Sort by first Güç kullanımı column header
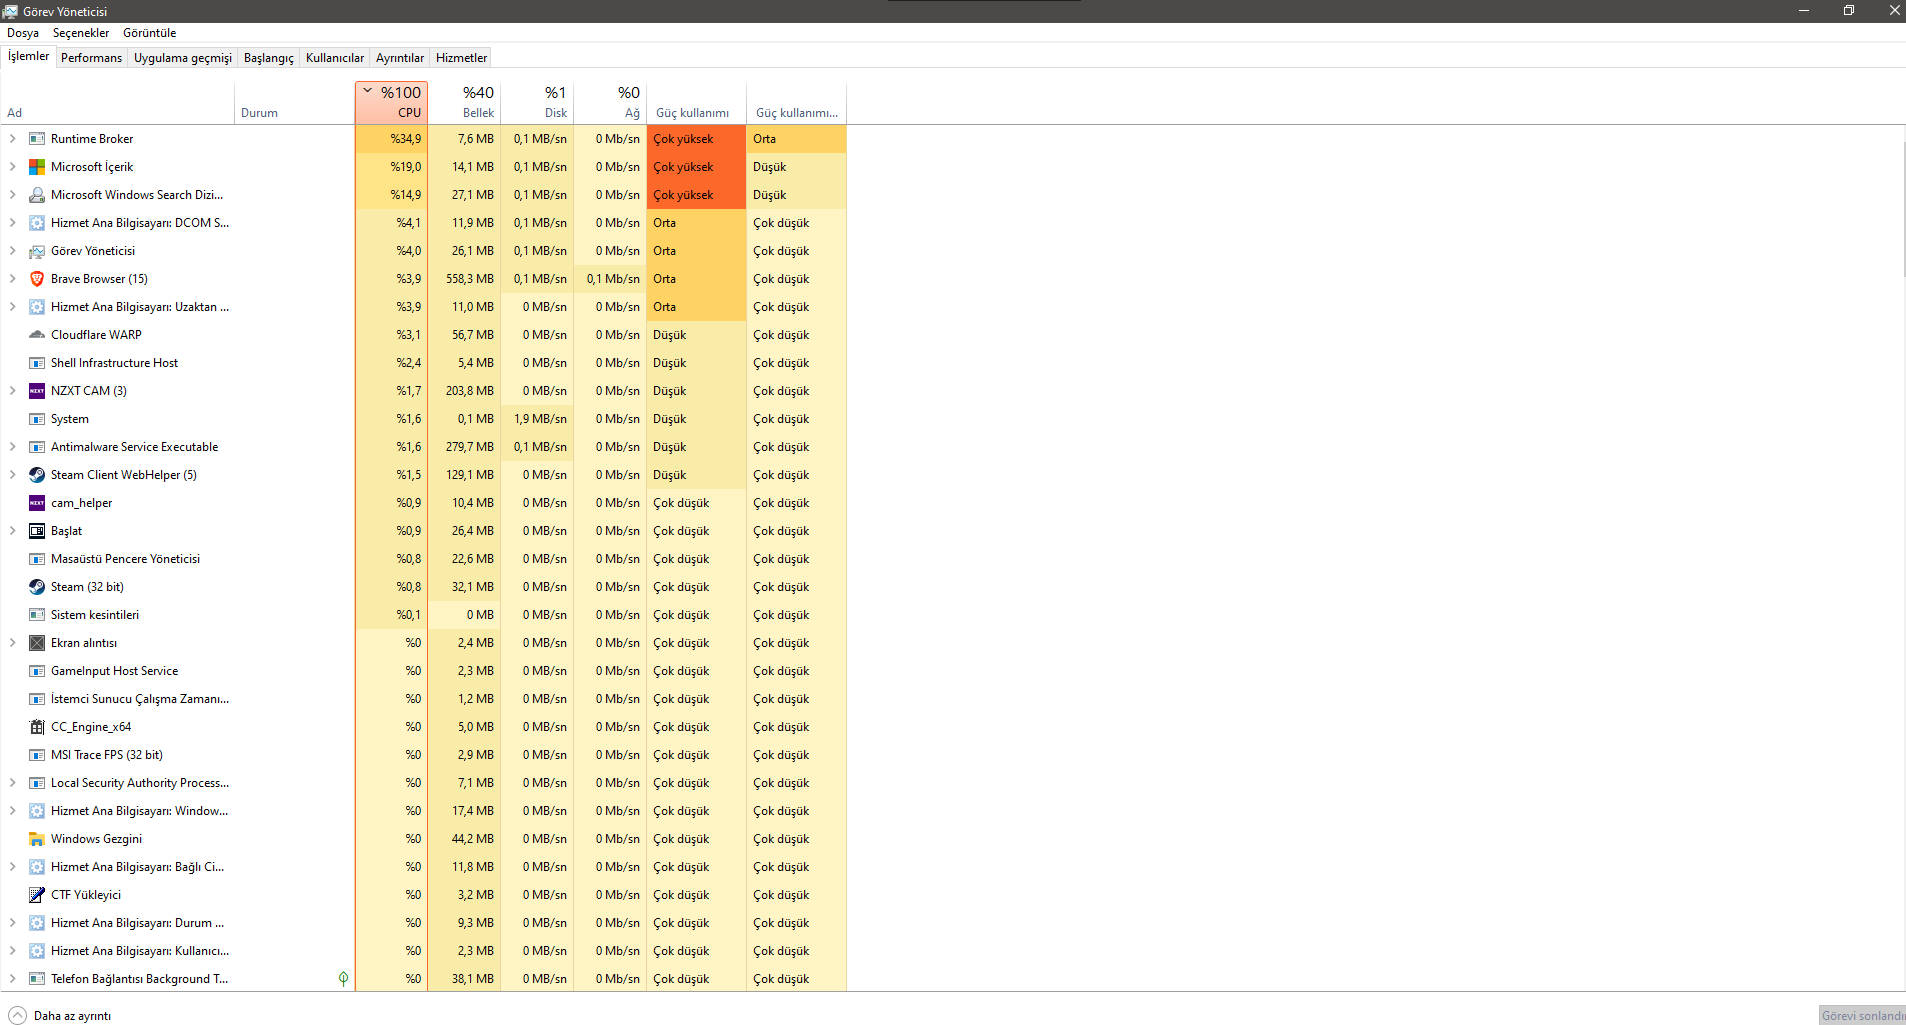This screenshot has width=1906, height=1025. (x=696, y=103)
